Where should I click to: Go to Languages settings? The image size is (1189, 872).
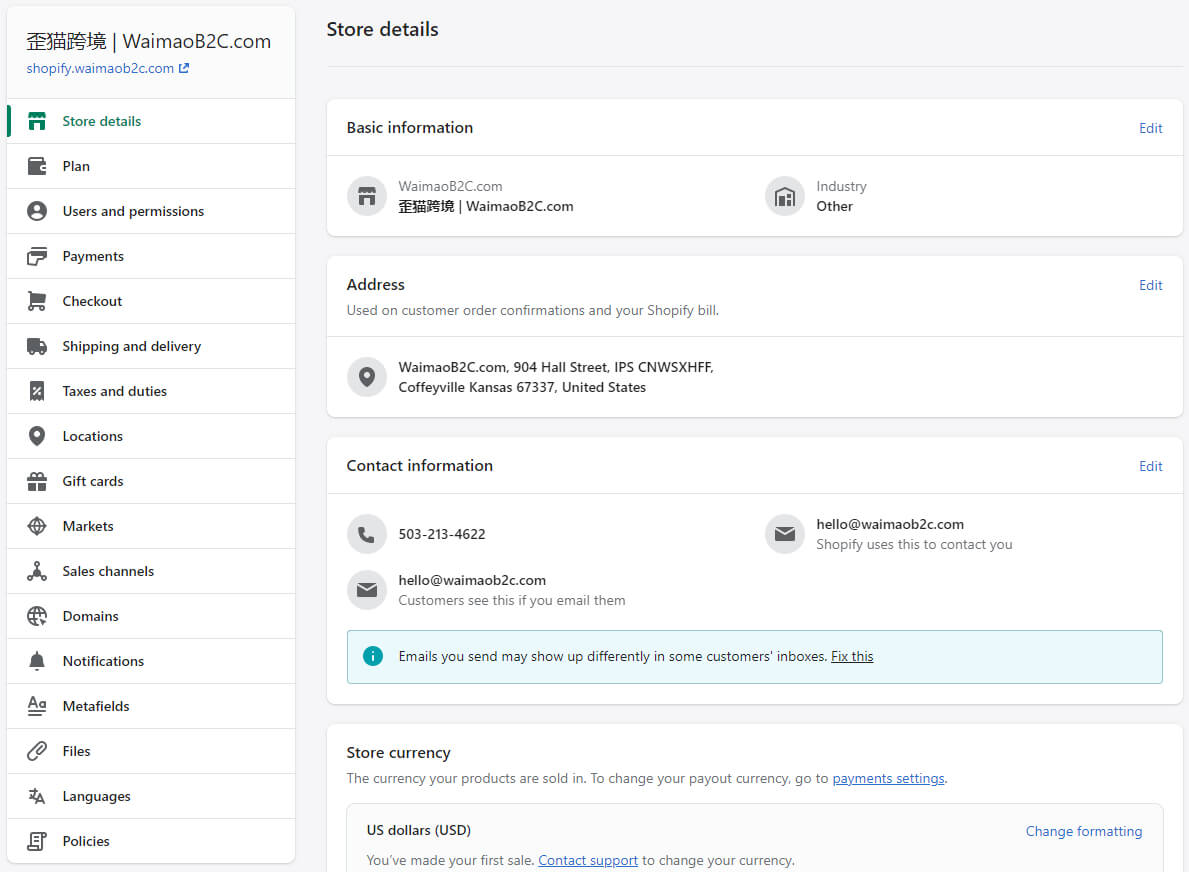[151, 796]
